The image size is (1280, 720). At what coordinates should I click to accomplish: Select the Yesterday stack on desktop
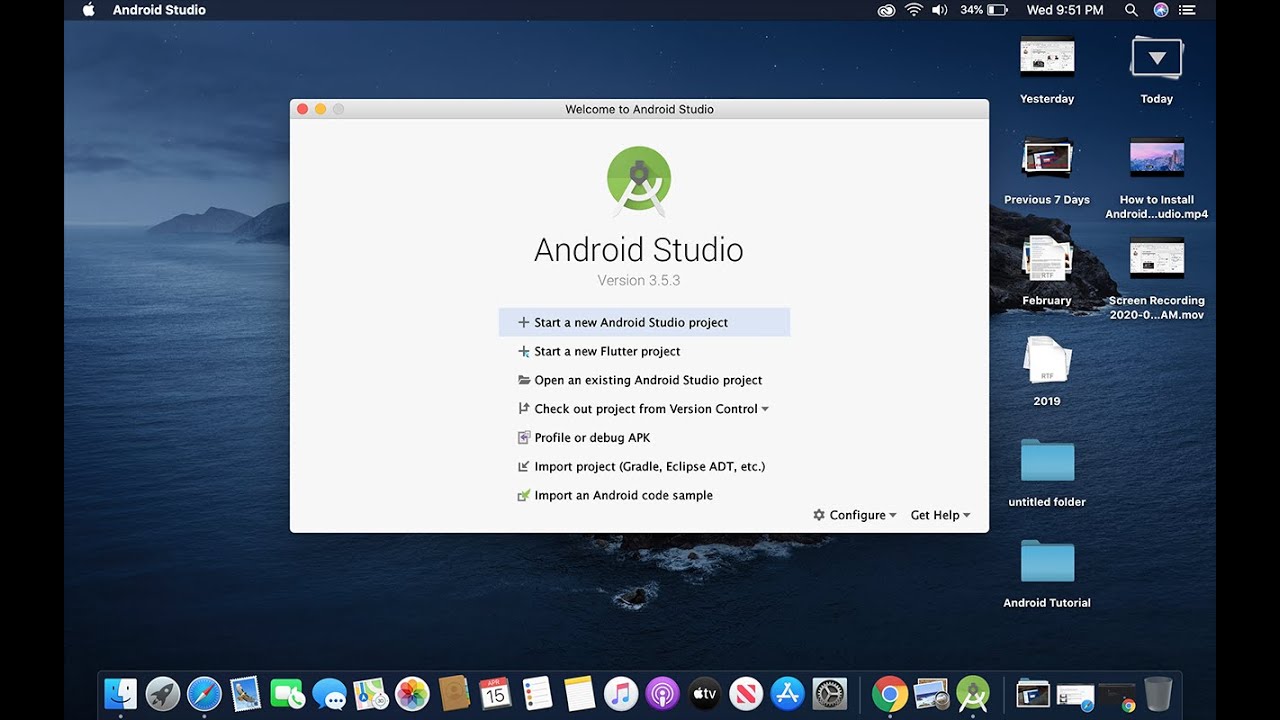click(x=1047, y=70)
